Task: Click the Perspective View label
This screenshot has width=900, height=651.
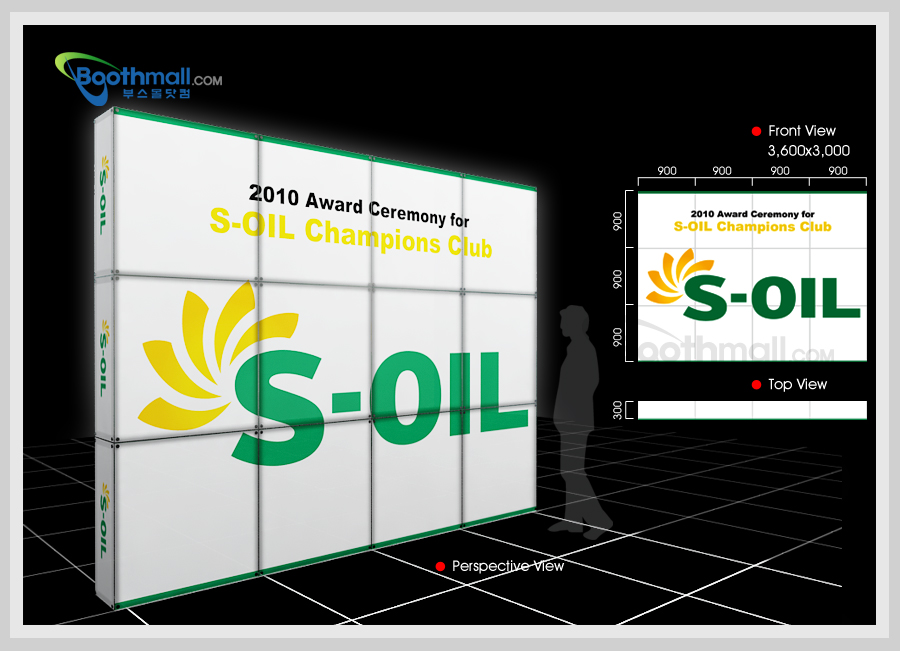Action: pyautogui.click(x=507, y=567)
